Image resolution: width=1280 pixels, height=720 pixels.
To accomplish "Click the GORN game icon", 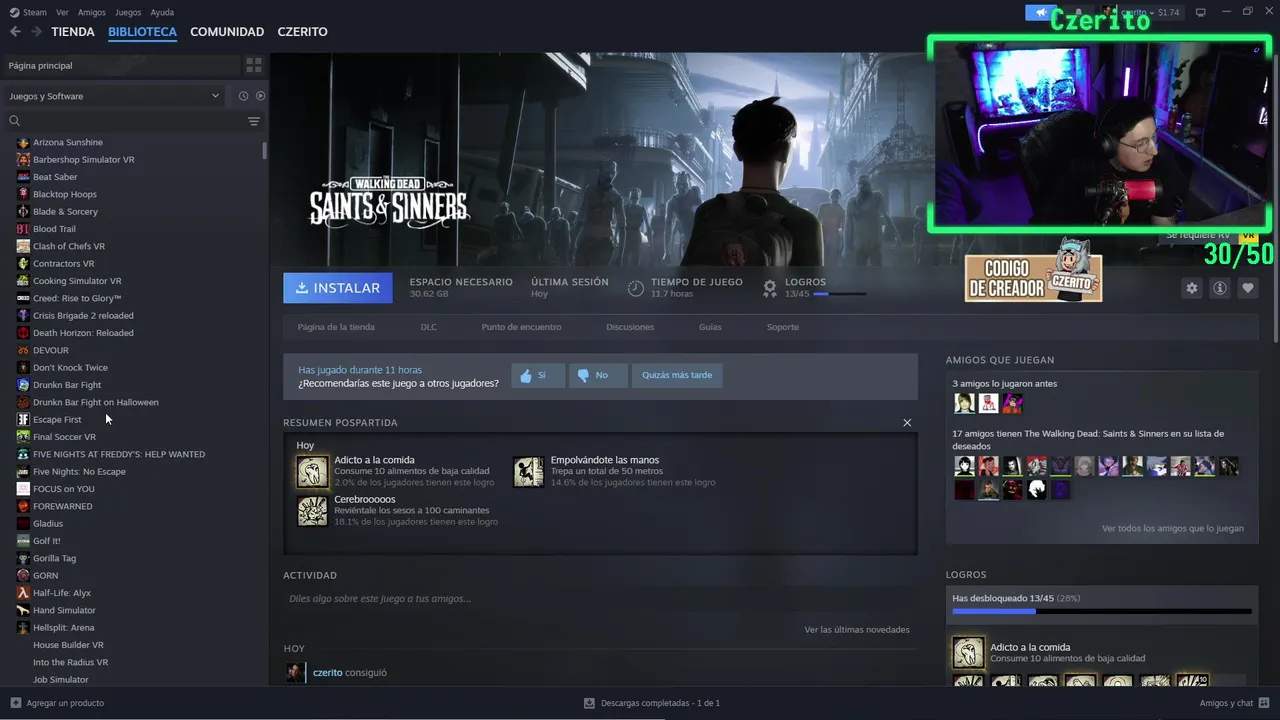I will click(x=23, y=576).
